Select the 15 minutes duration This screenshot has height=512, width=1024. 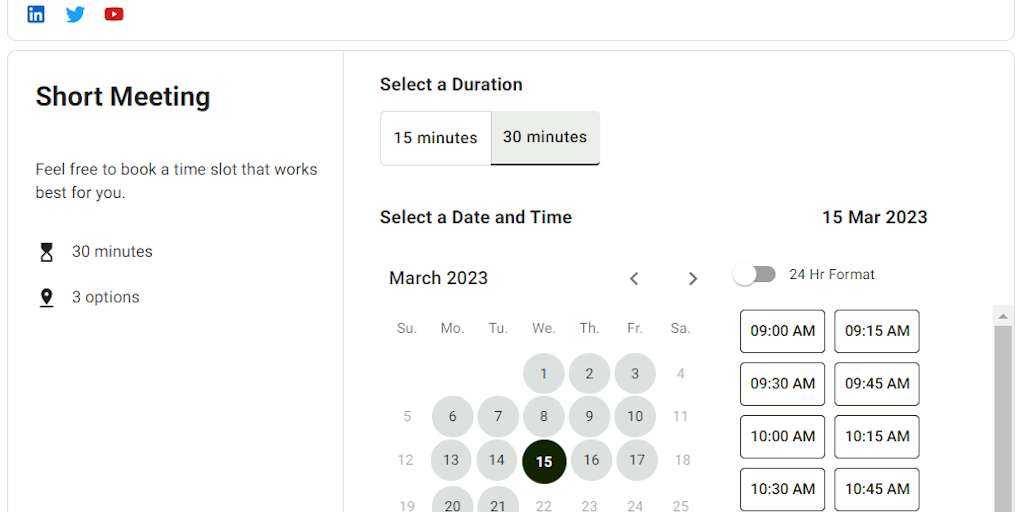(x=435, y=138)
